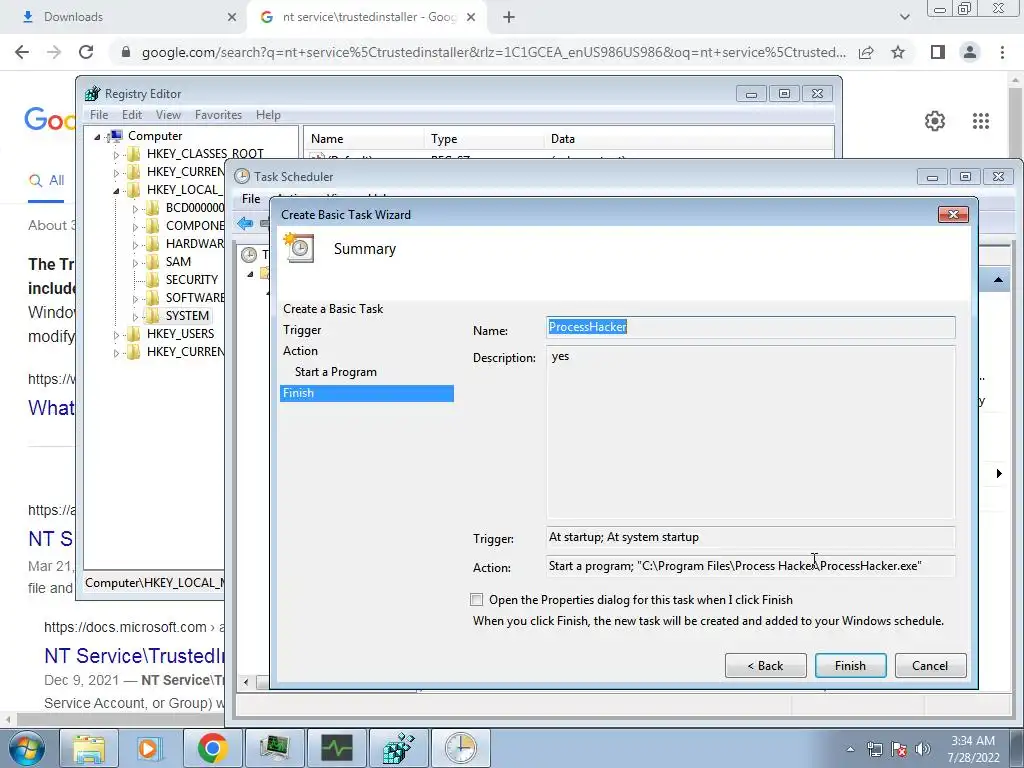The image size is (1024, 768).
Task: Go back in Chrome
Action: coord(22,52)
